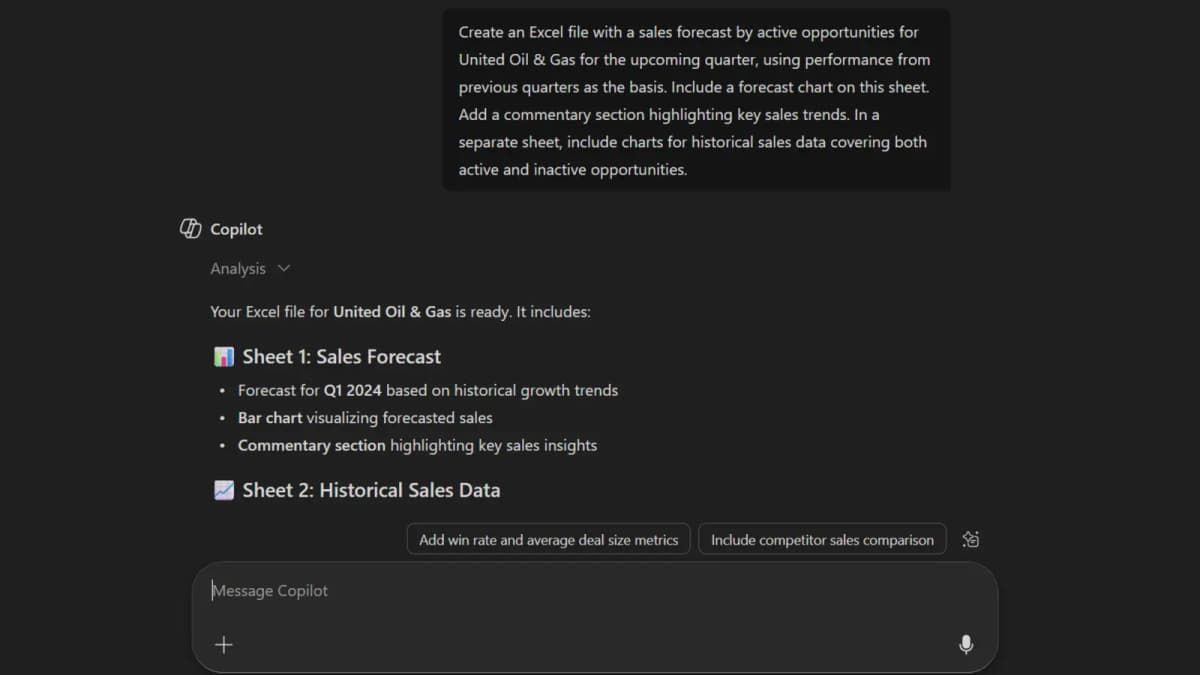
Task: Activate the microphone icon for voice input
Action: tap(966, 645)
